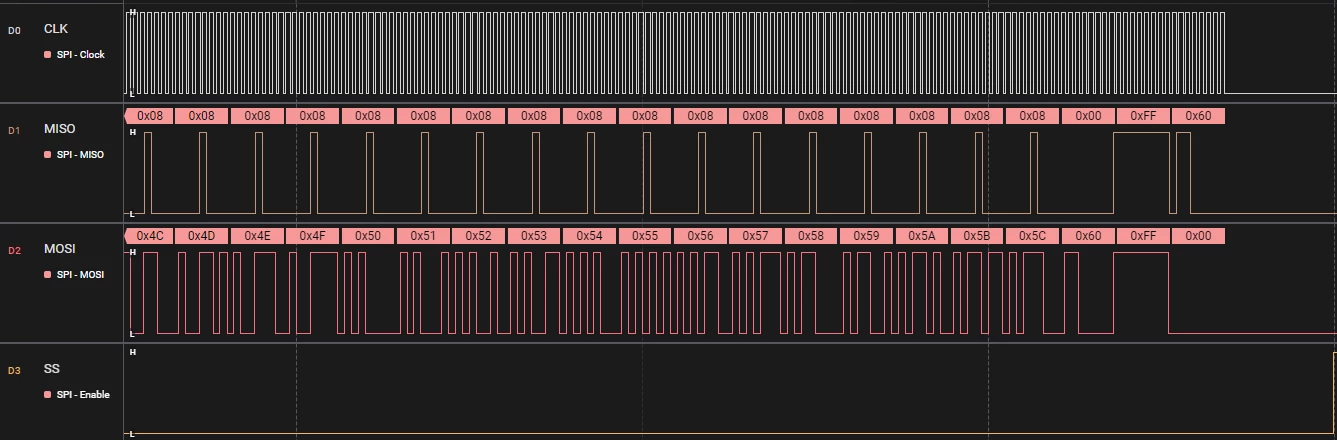Select the 0x00 byte on the MOSI row

1199,236
